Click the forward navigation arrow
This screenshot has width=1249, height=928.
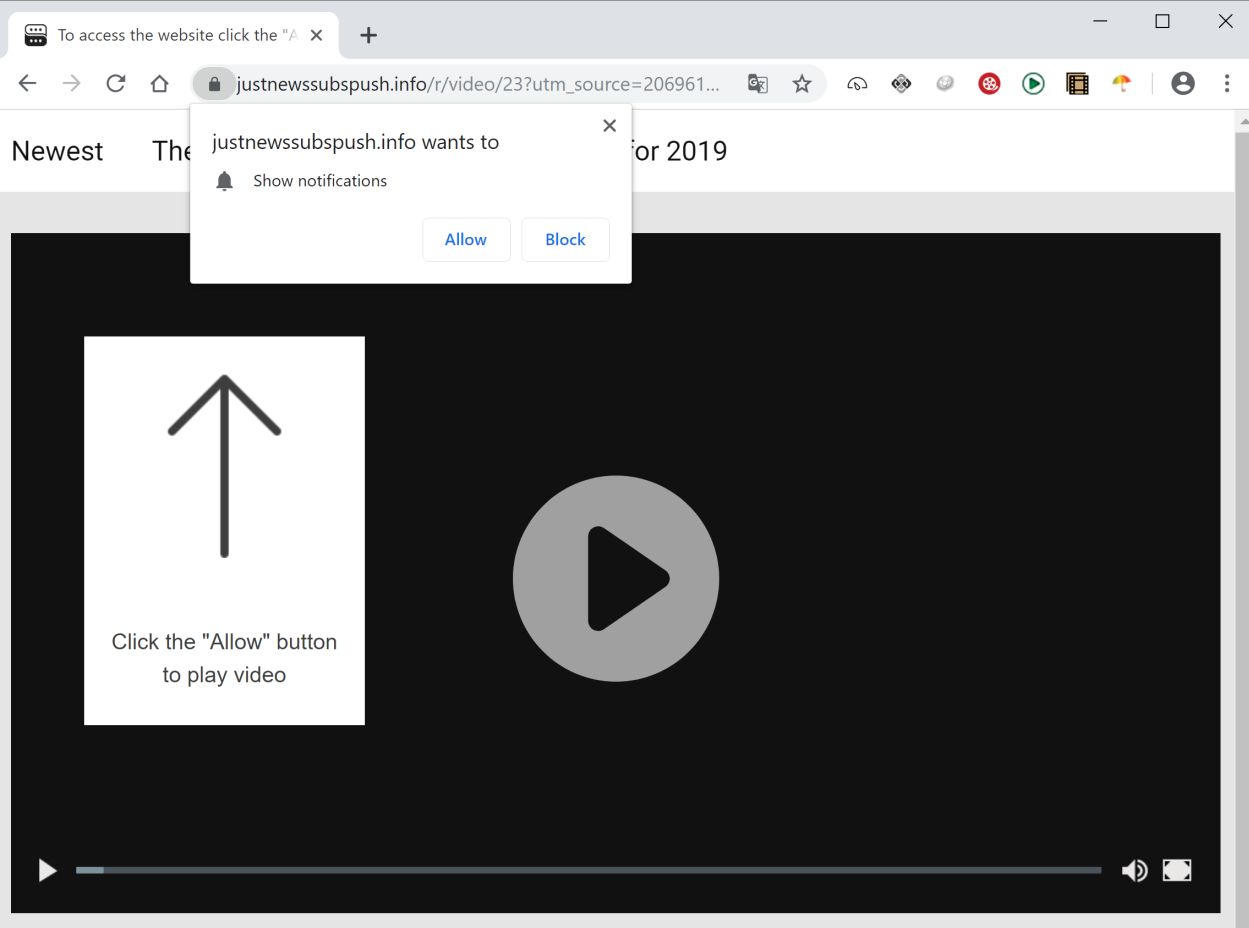(x=71, y=84)
